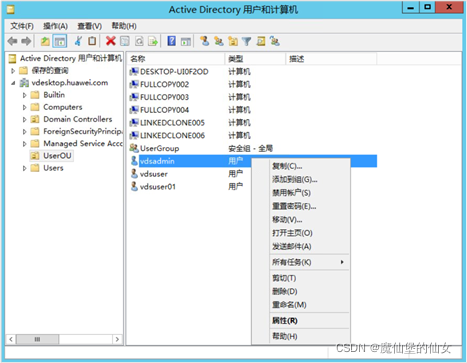Expand the ForeignSecurityPrincipals tree node

pyautogui.click(x=24, y=132)
